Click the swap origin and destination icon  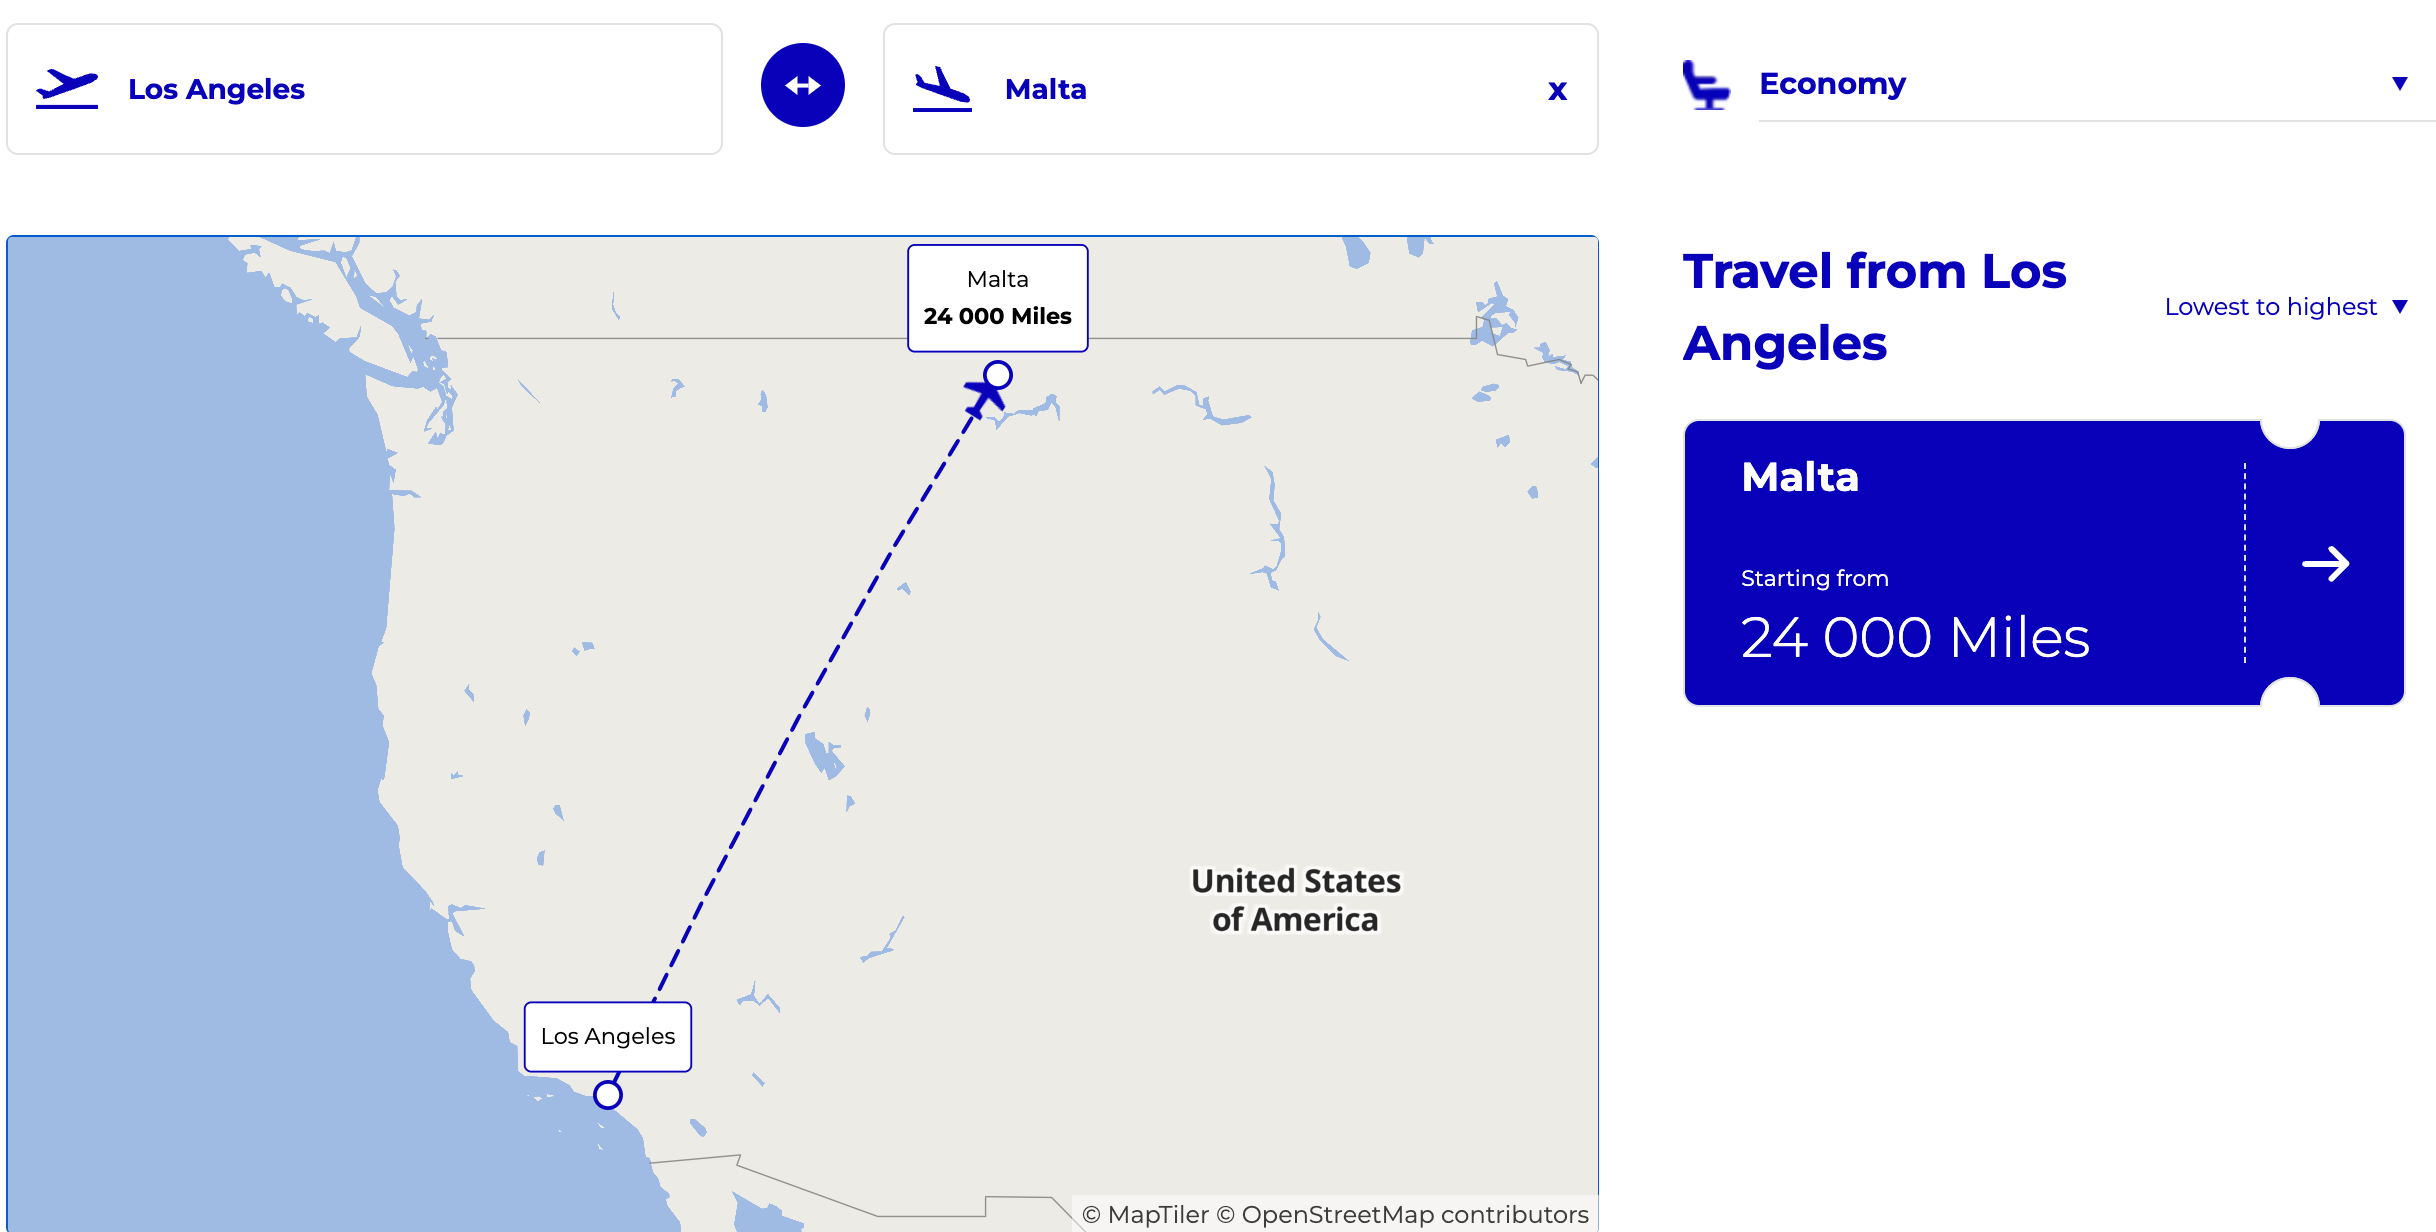(803, 85)
